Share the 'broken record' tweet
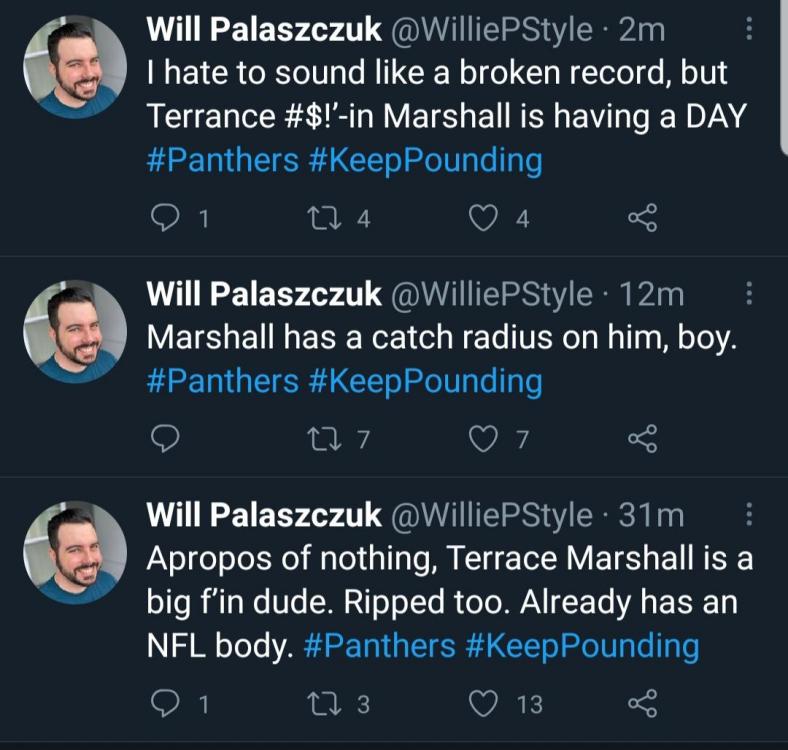The image size is (788, 750). coord(642,218)
